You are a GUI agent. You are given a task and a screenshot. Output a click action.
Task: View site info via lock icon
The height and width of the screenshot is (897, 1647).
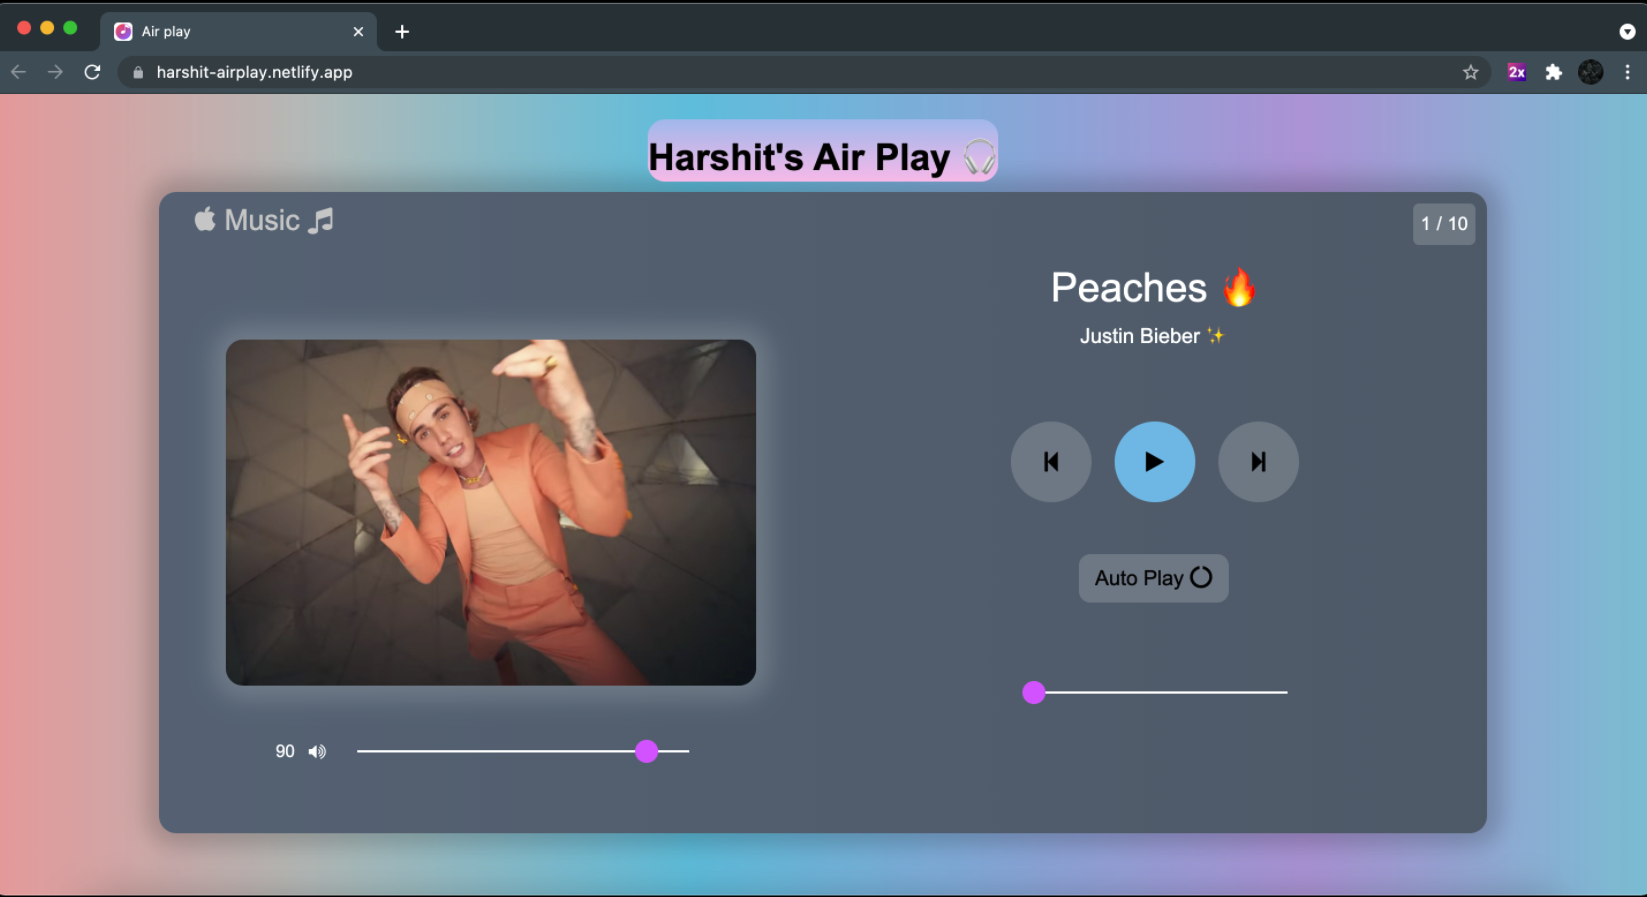(138, 72)
